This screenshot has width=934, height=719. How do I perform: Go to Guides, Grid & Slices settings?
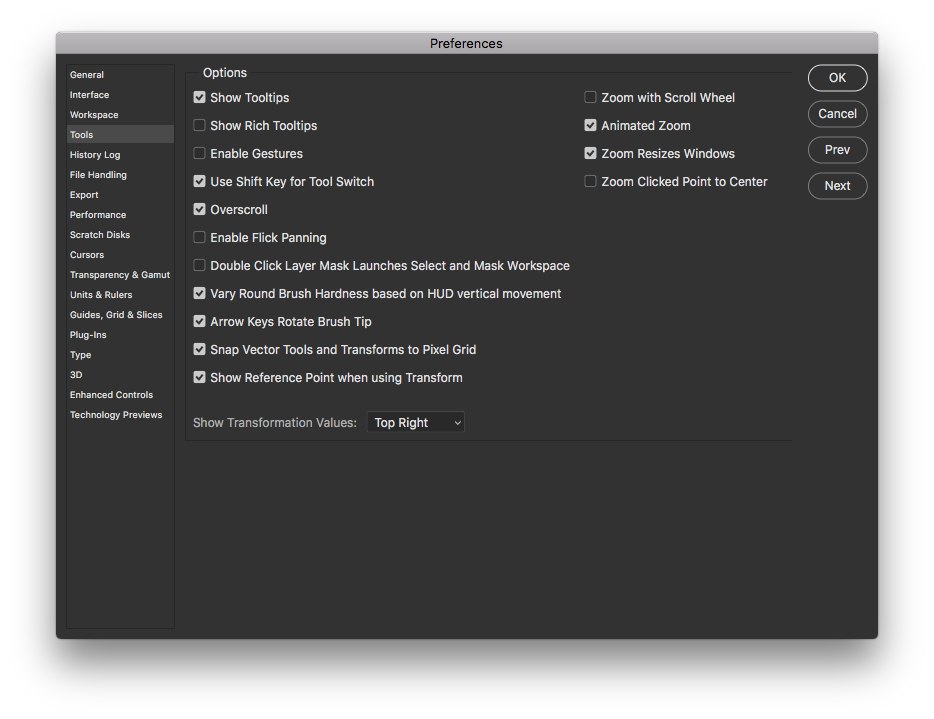click(x=116, y=315)
